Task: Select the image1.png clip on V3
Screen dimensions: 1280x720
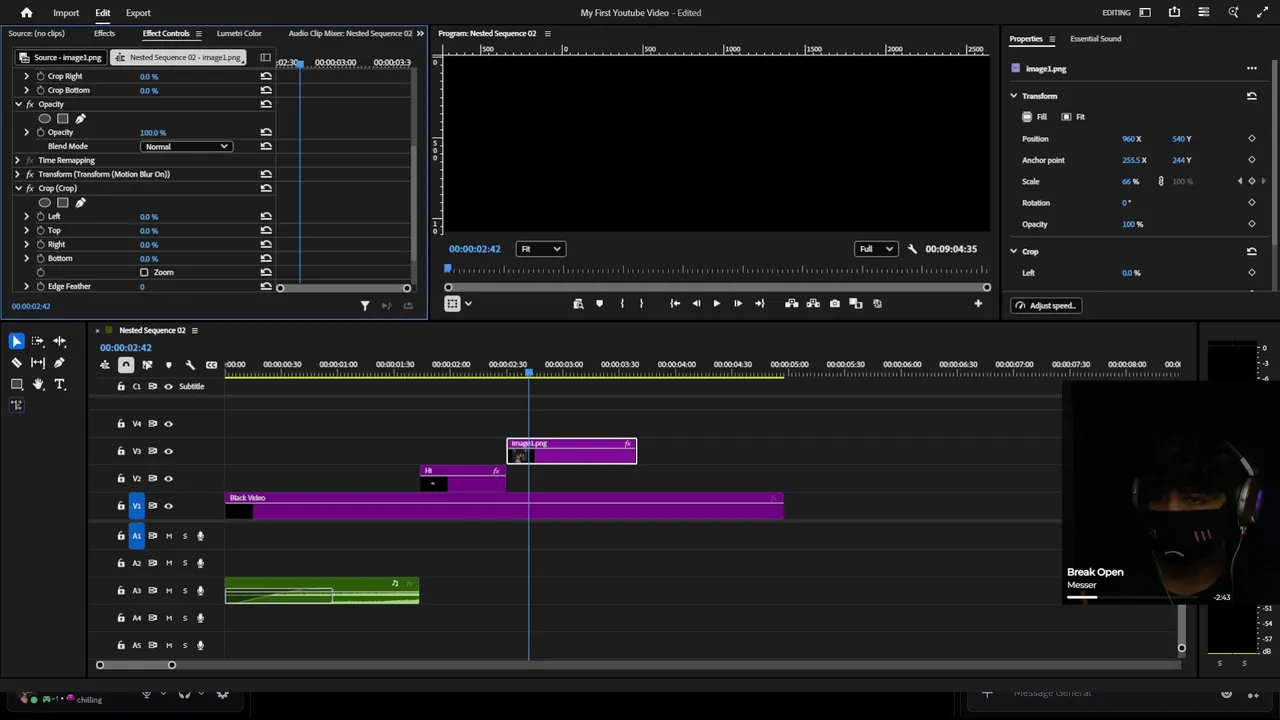Action: coord(572,451)
